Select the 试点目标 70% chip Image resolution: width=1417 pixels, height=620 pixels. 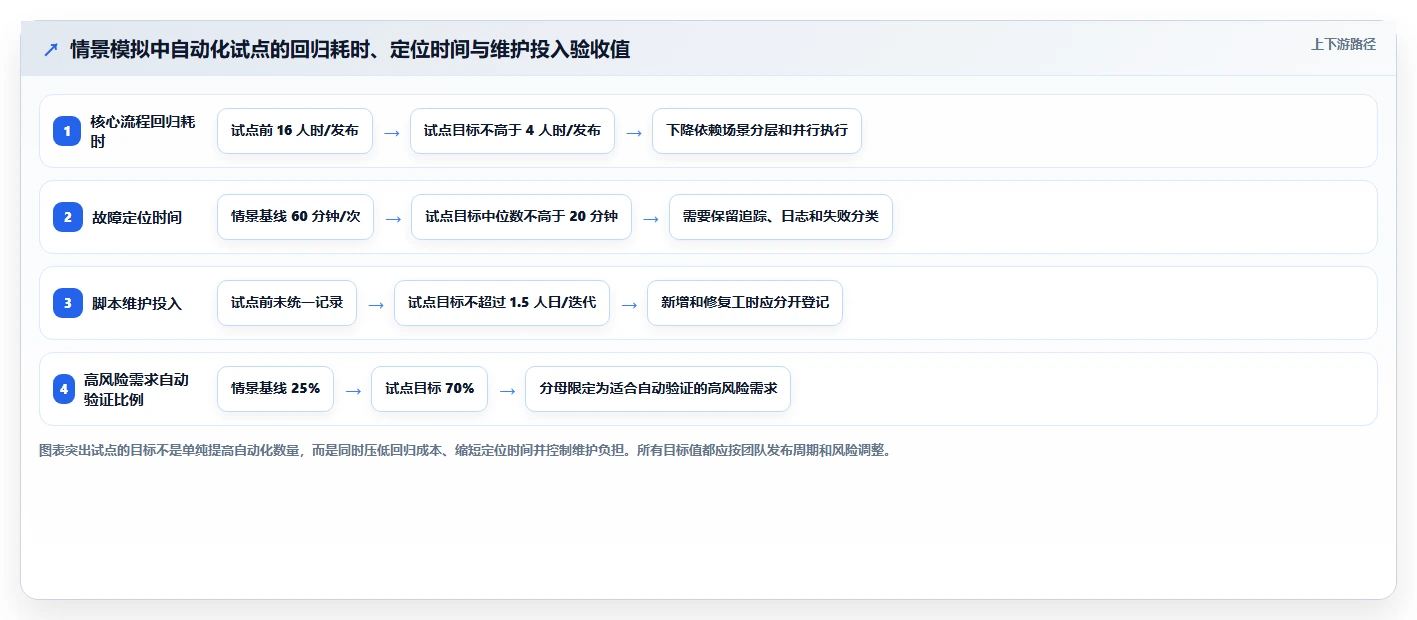click(429, 389)
